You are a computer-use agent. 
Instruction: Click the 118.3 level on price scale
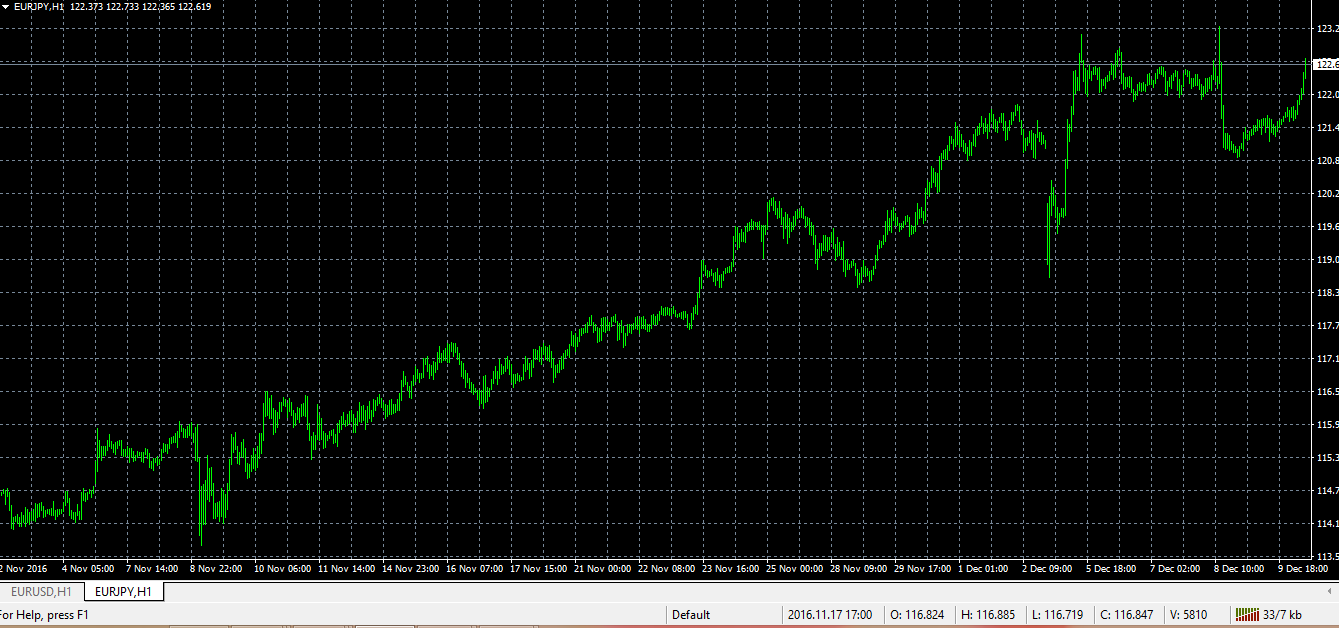pyautogui.click(x=1328, y=293)
